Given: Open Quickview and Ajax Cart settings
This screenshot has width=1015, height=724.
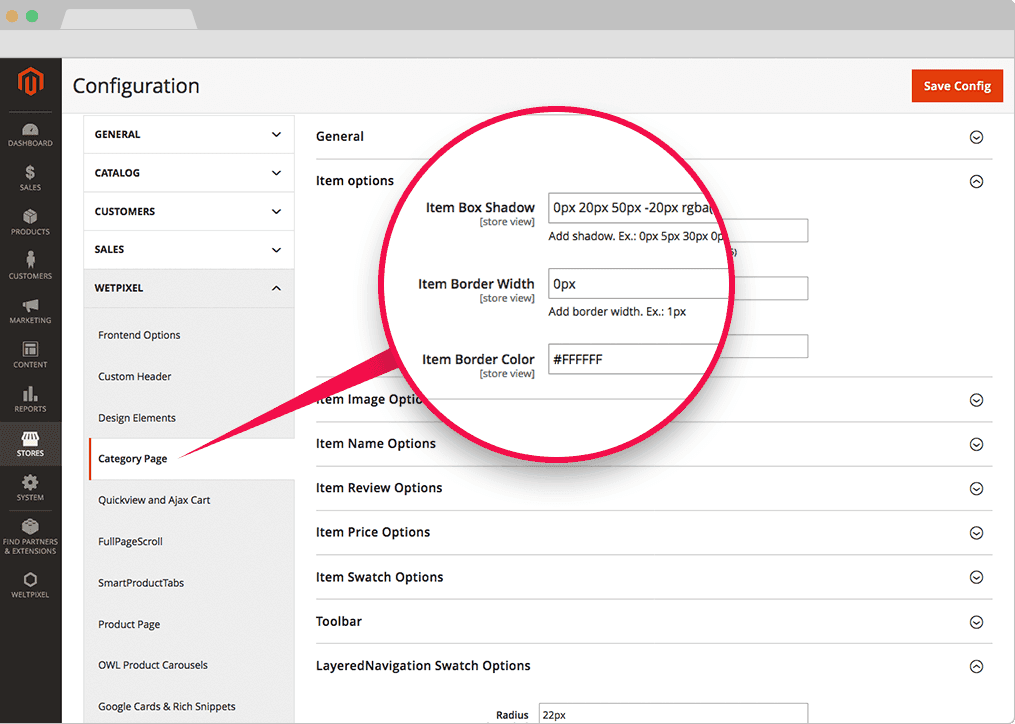Looking at the screenshot, I should pyautogui.click(x=154, y=500).
